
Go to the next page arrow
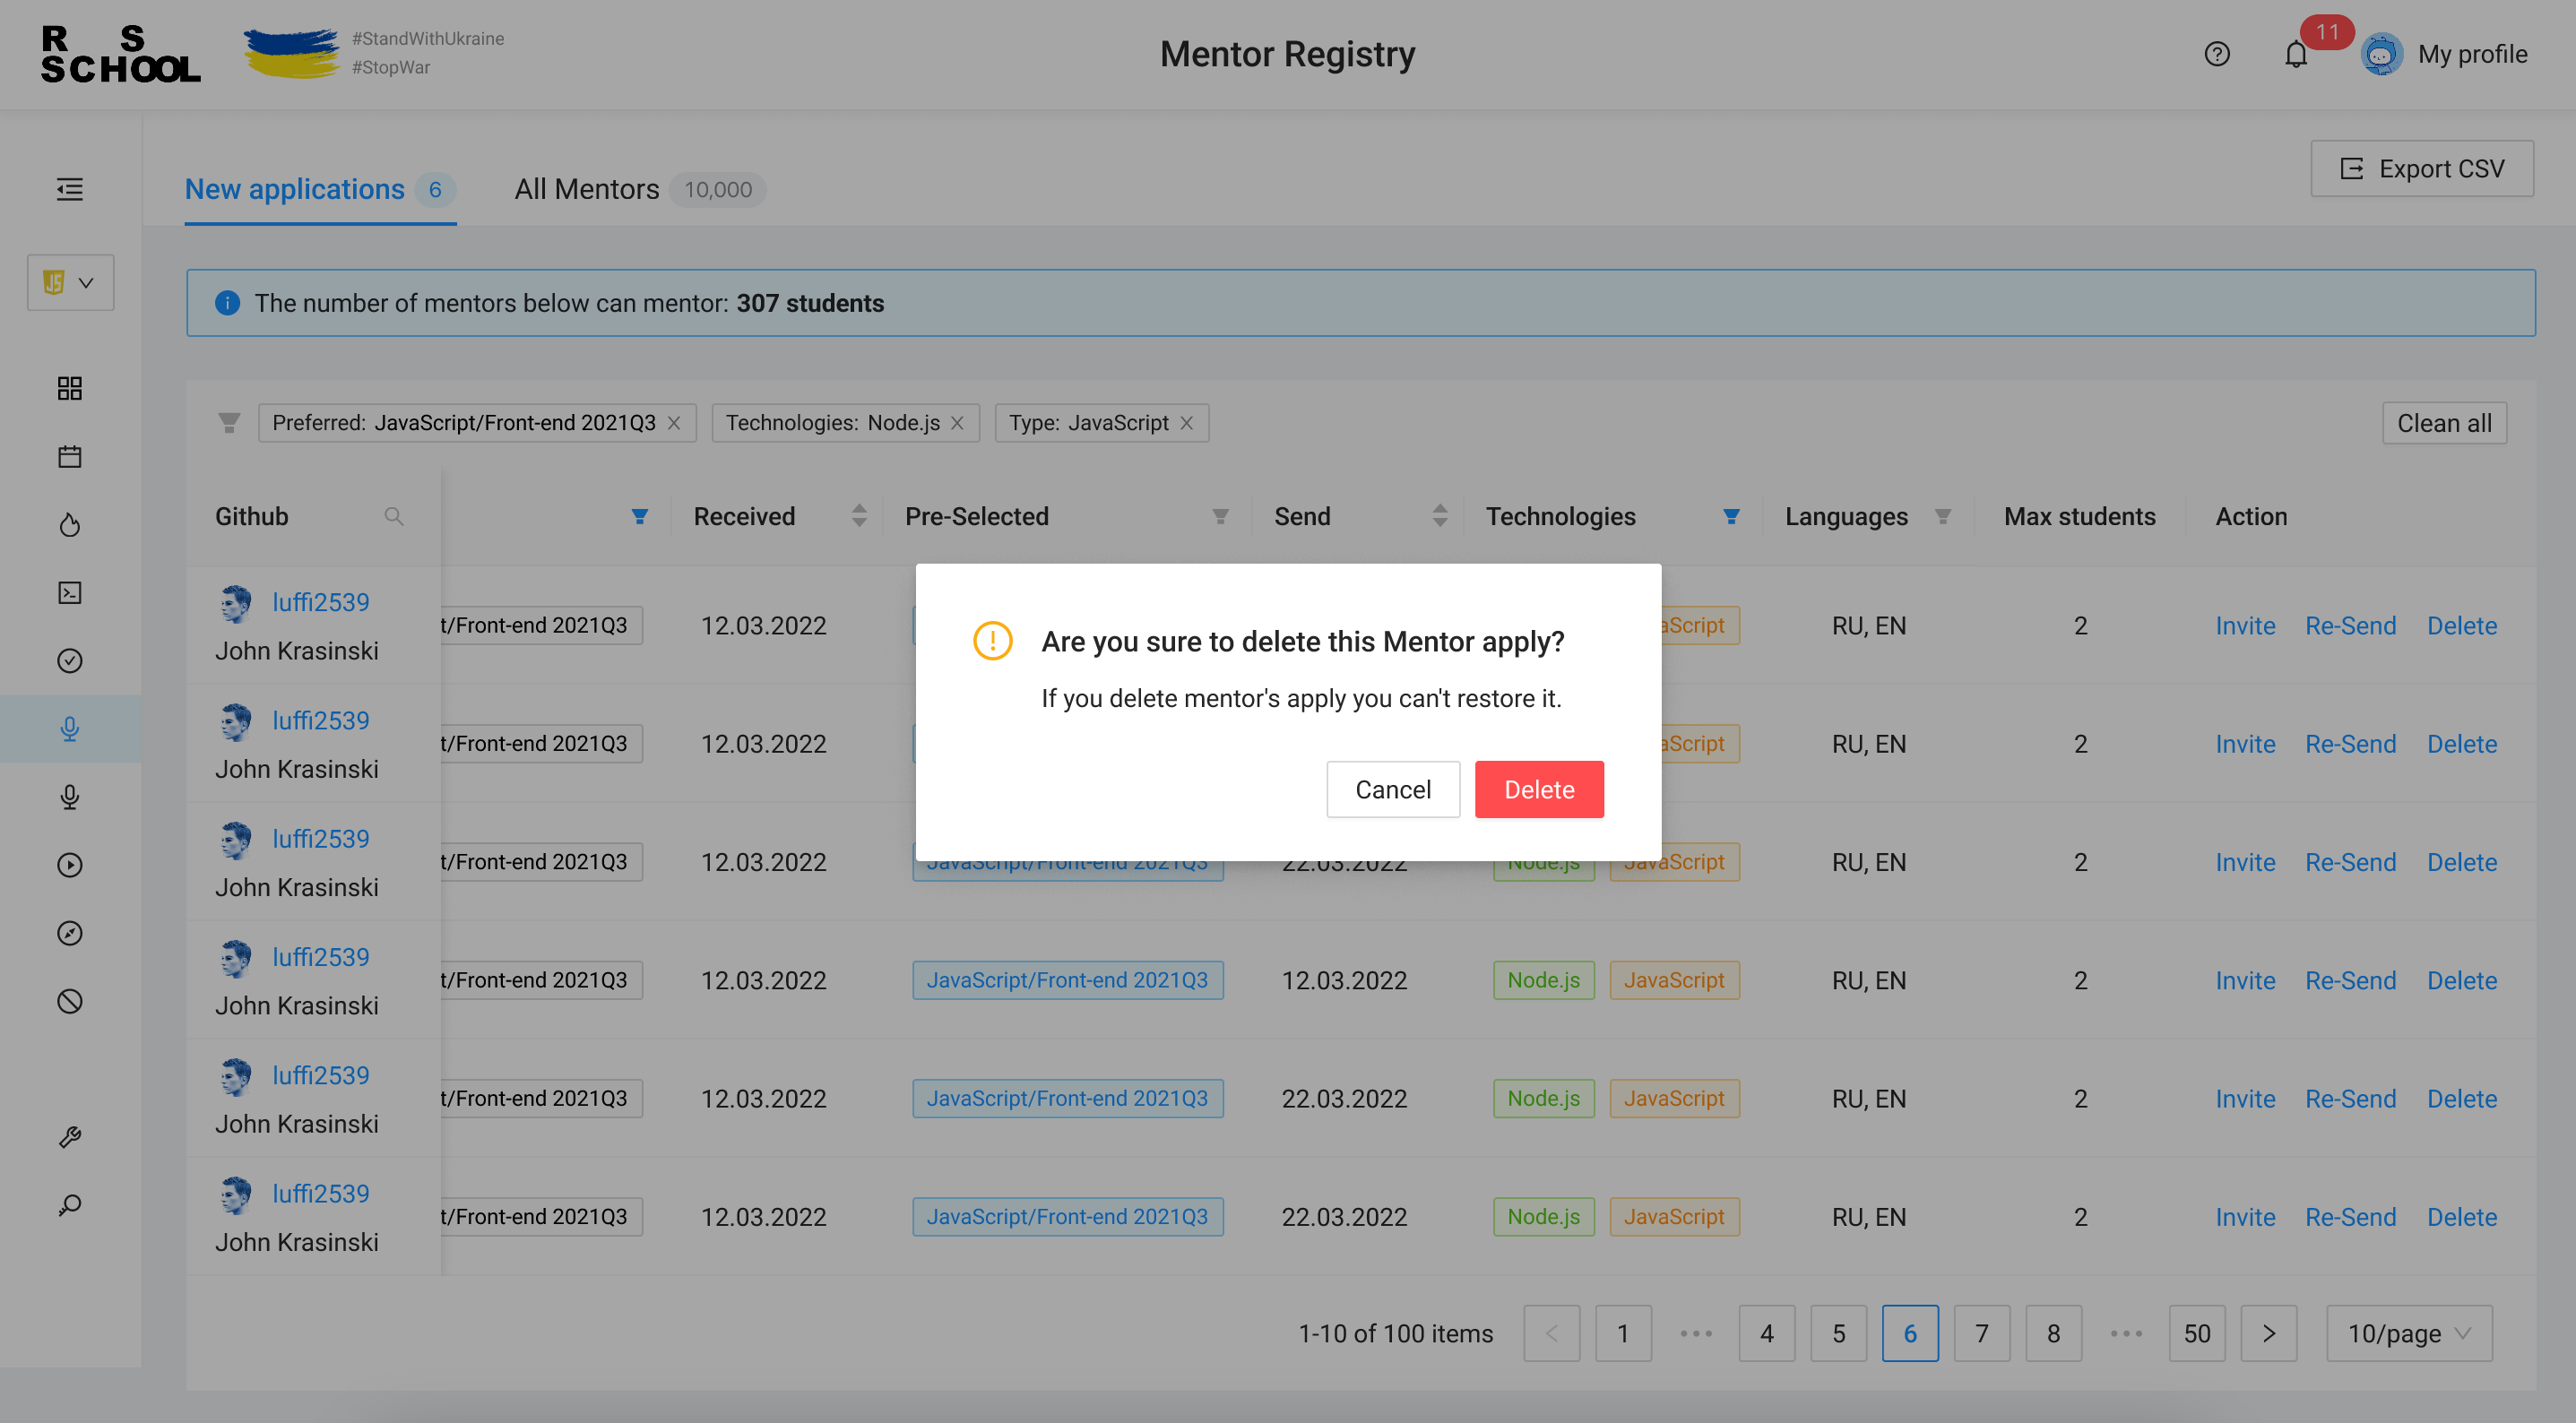tap(2269, 1334)
